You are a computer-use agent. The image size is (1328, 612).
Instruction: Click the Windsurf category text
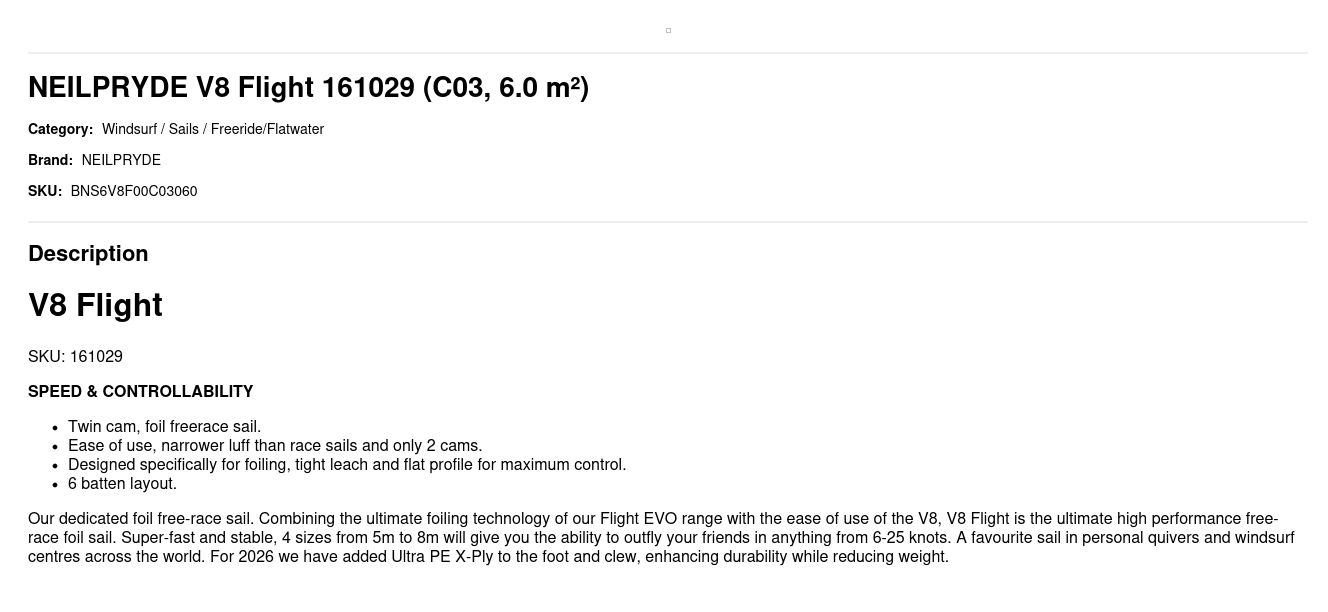[128, 129]
